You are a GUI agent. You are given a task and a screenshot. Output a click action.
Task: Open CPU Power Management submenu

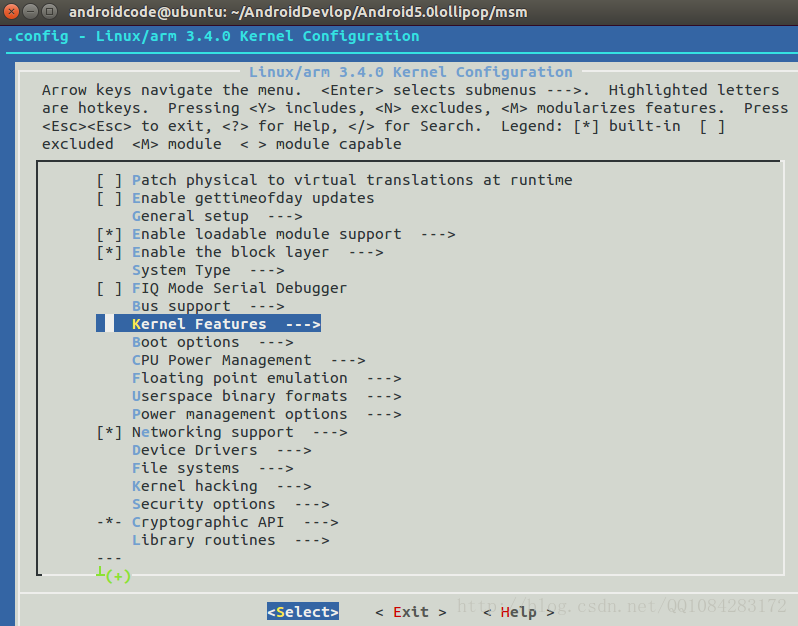(x=248, y=360)
